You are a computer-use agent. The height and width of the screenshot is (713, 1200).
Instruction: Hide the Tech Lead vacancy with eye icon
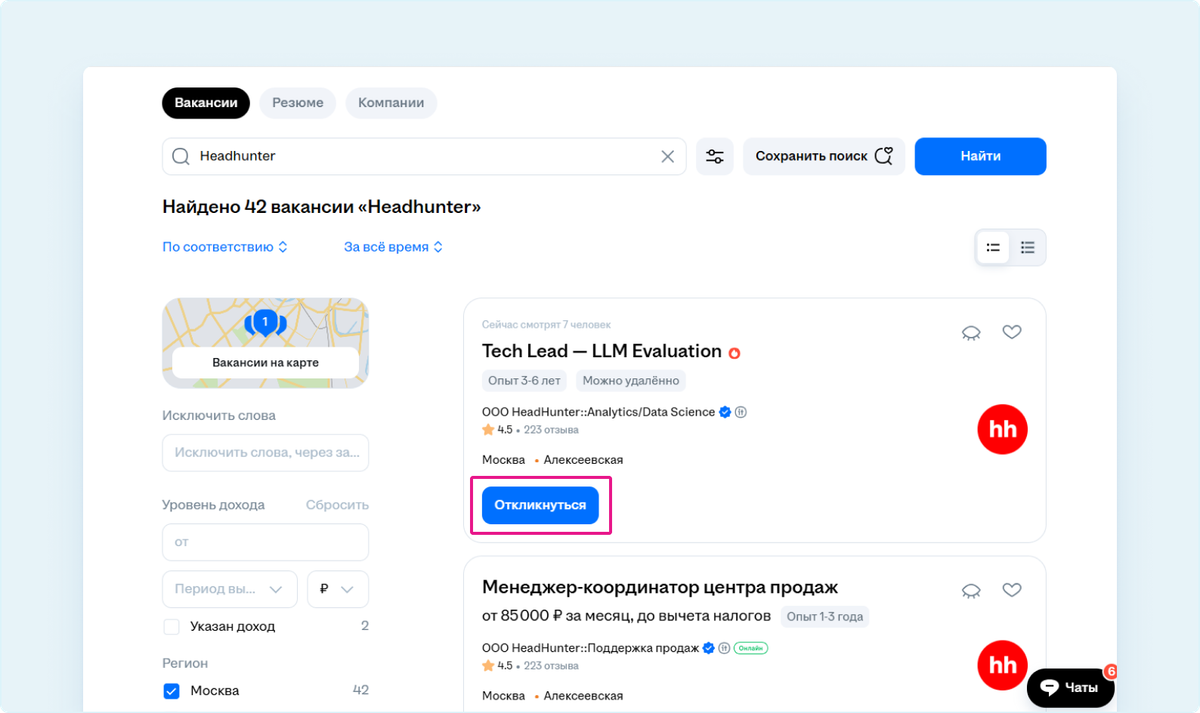pyautogui.click(x=971, y=332)
